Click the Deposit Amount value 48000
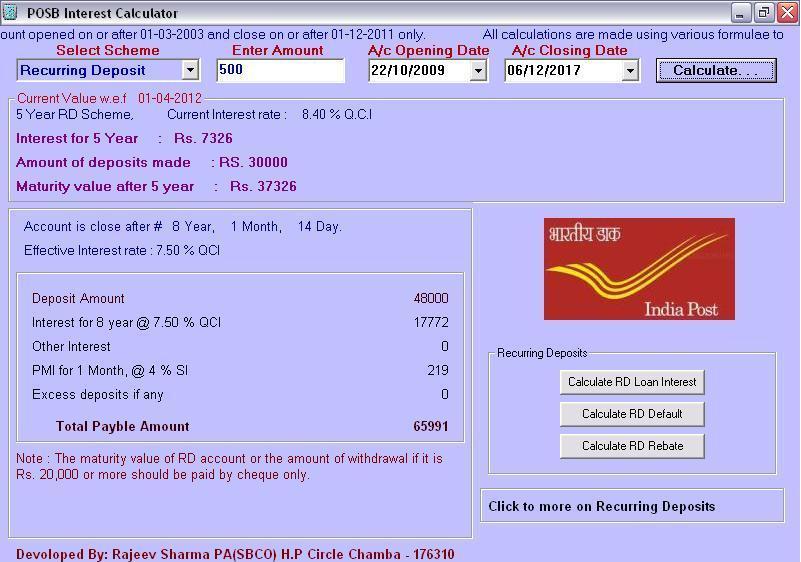 click(x=431, y=298)
